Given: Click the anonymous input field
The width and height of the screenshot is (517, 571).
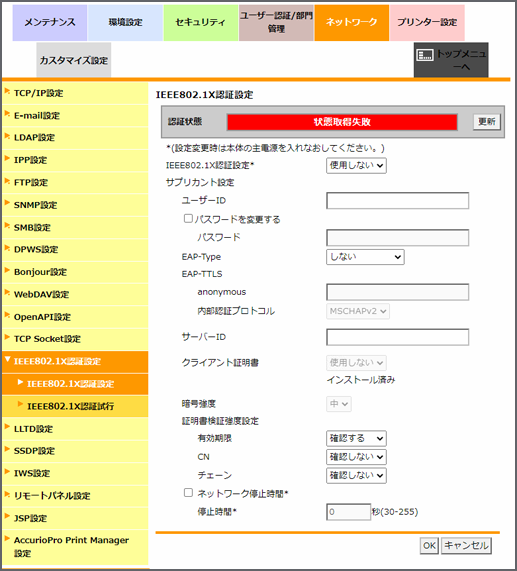Looking at the screenshot, I should click(x=398, y=292).
